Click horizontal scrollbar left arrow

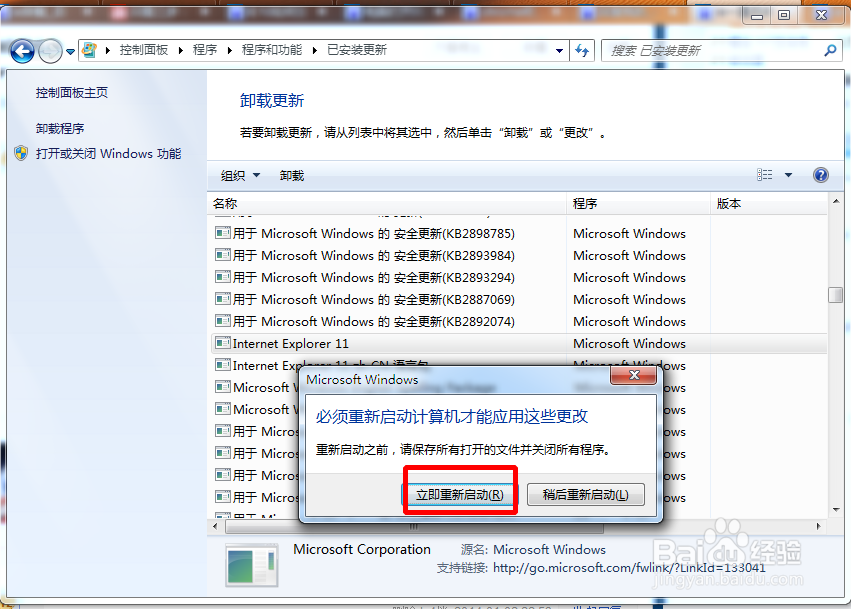click(x=215, y=526)
